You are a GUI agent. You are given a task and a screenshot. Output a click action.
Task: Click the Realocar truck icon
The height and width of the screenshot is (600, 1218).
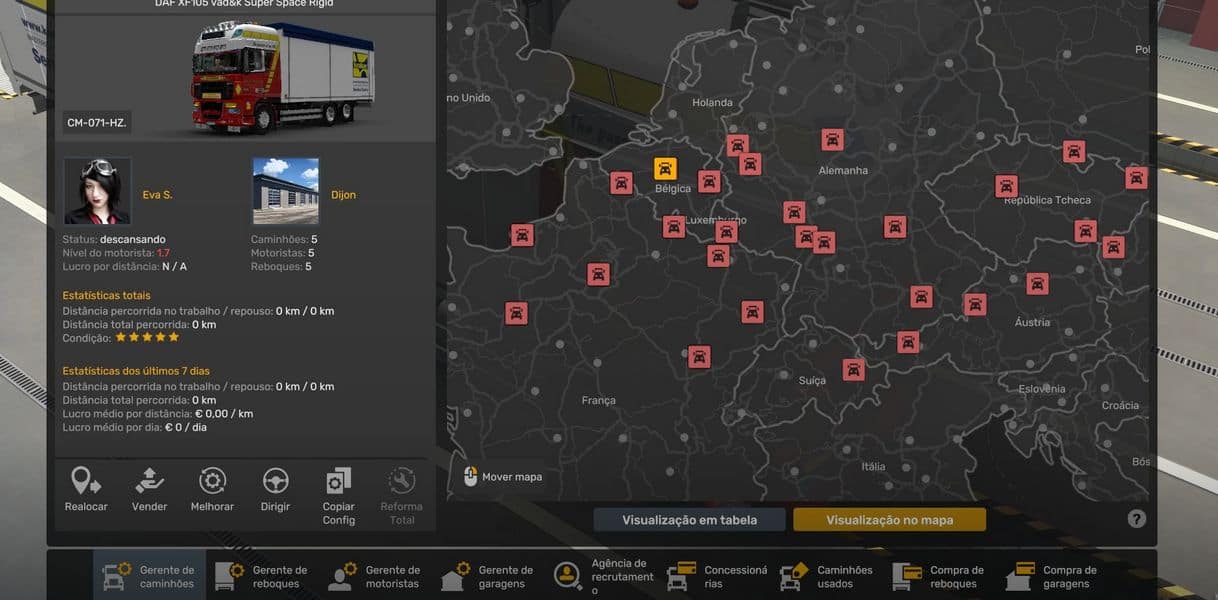pyautogui.click(x=86, y=482)
